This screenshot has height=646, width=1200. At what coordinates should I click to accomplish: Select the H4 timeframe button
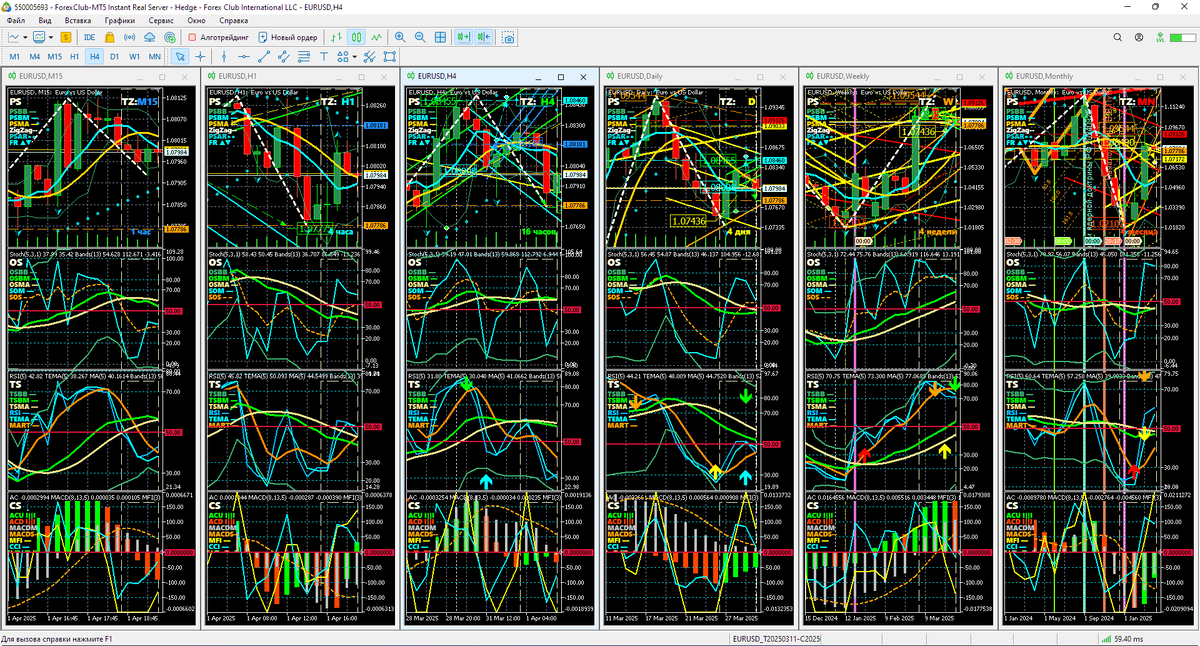(95, 57)
